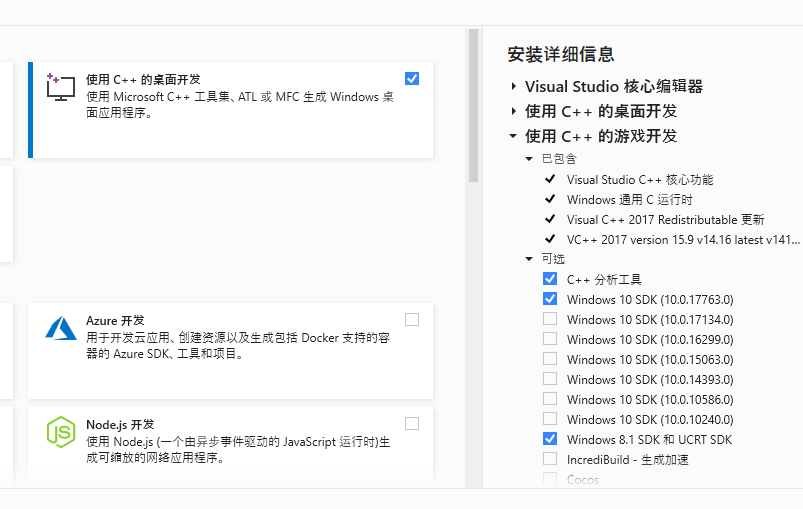Screen dimensions: 803x509
Task: Collapse 使用 C++ 的游戏开发 details node
Action: [513, 136]
